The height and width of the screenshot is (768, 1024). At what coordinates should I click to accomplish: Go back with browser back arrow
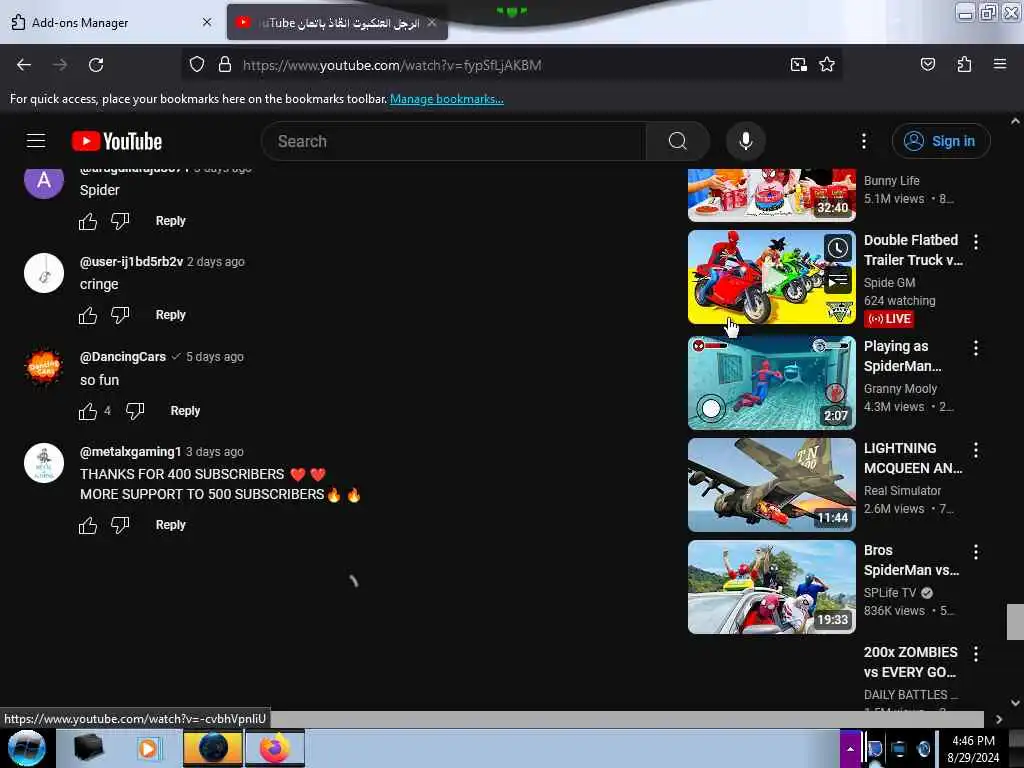pyautogui.click(x=24, y=65)
